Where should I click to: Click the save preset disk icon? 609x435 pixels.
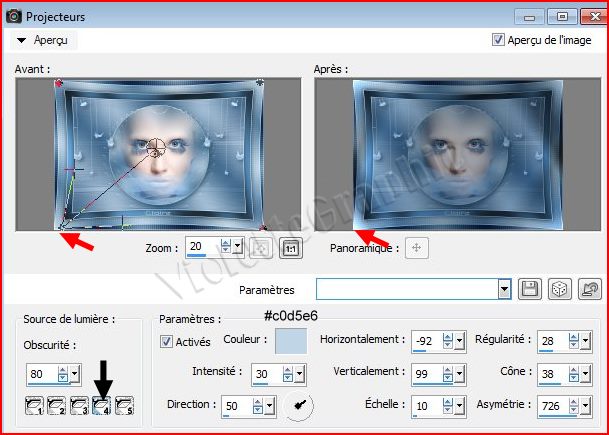pyautogui.click(x=530, y=289)
